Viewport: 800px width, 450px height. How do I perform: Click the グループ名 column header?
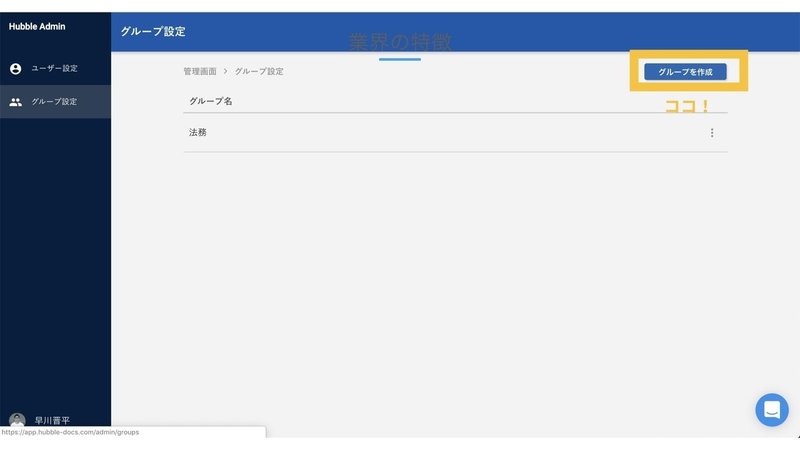tap(211, 101)
